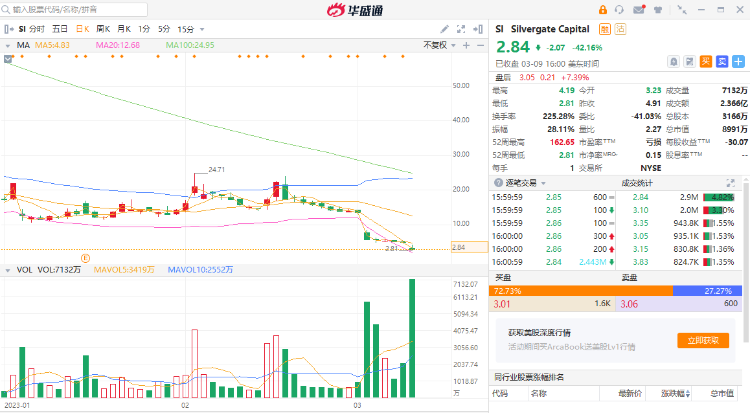This screenshot has width=750, height=413.
Task: Sort by 涨跌幅 column header
Action: coord(675,393)
